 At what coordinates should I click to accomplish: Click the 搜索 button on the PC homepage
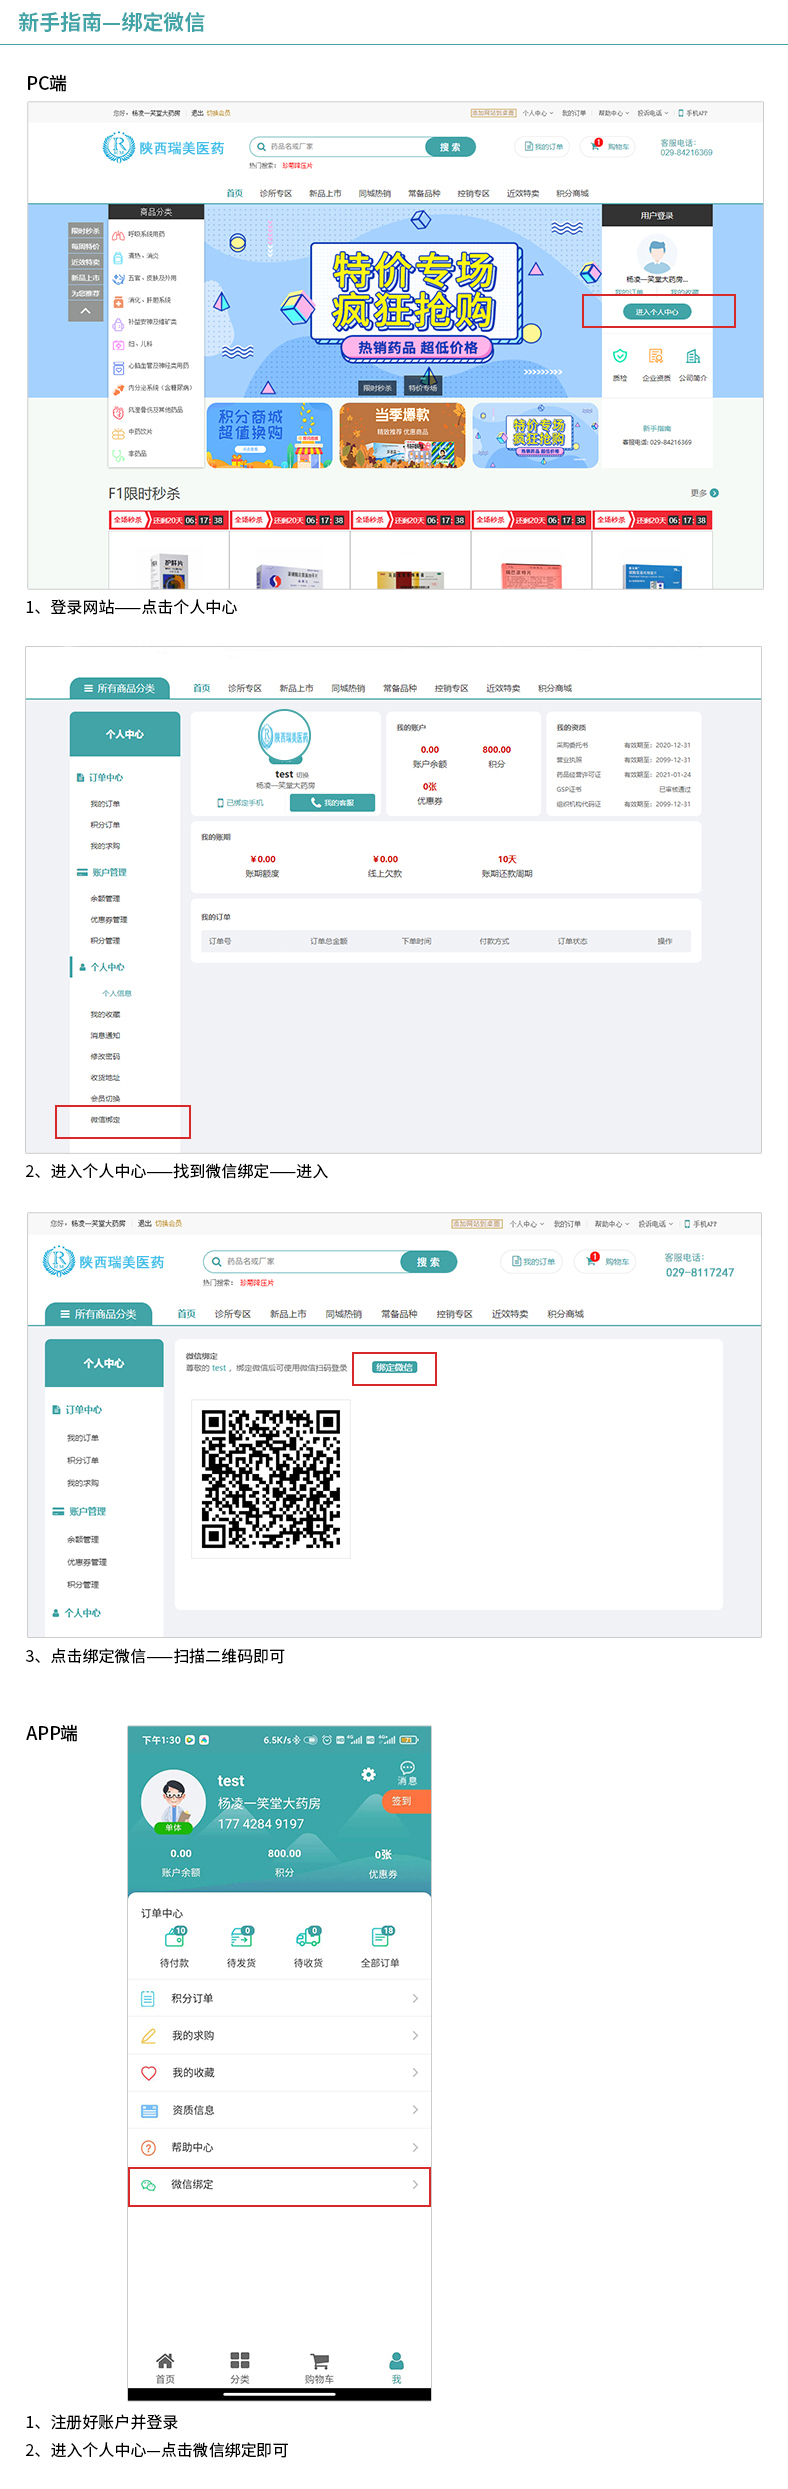coord(450,147)
